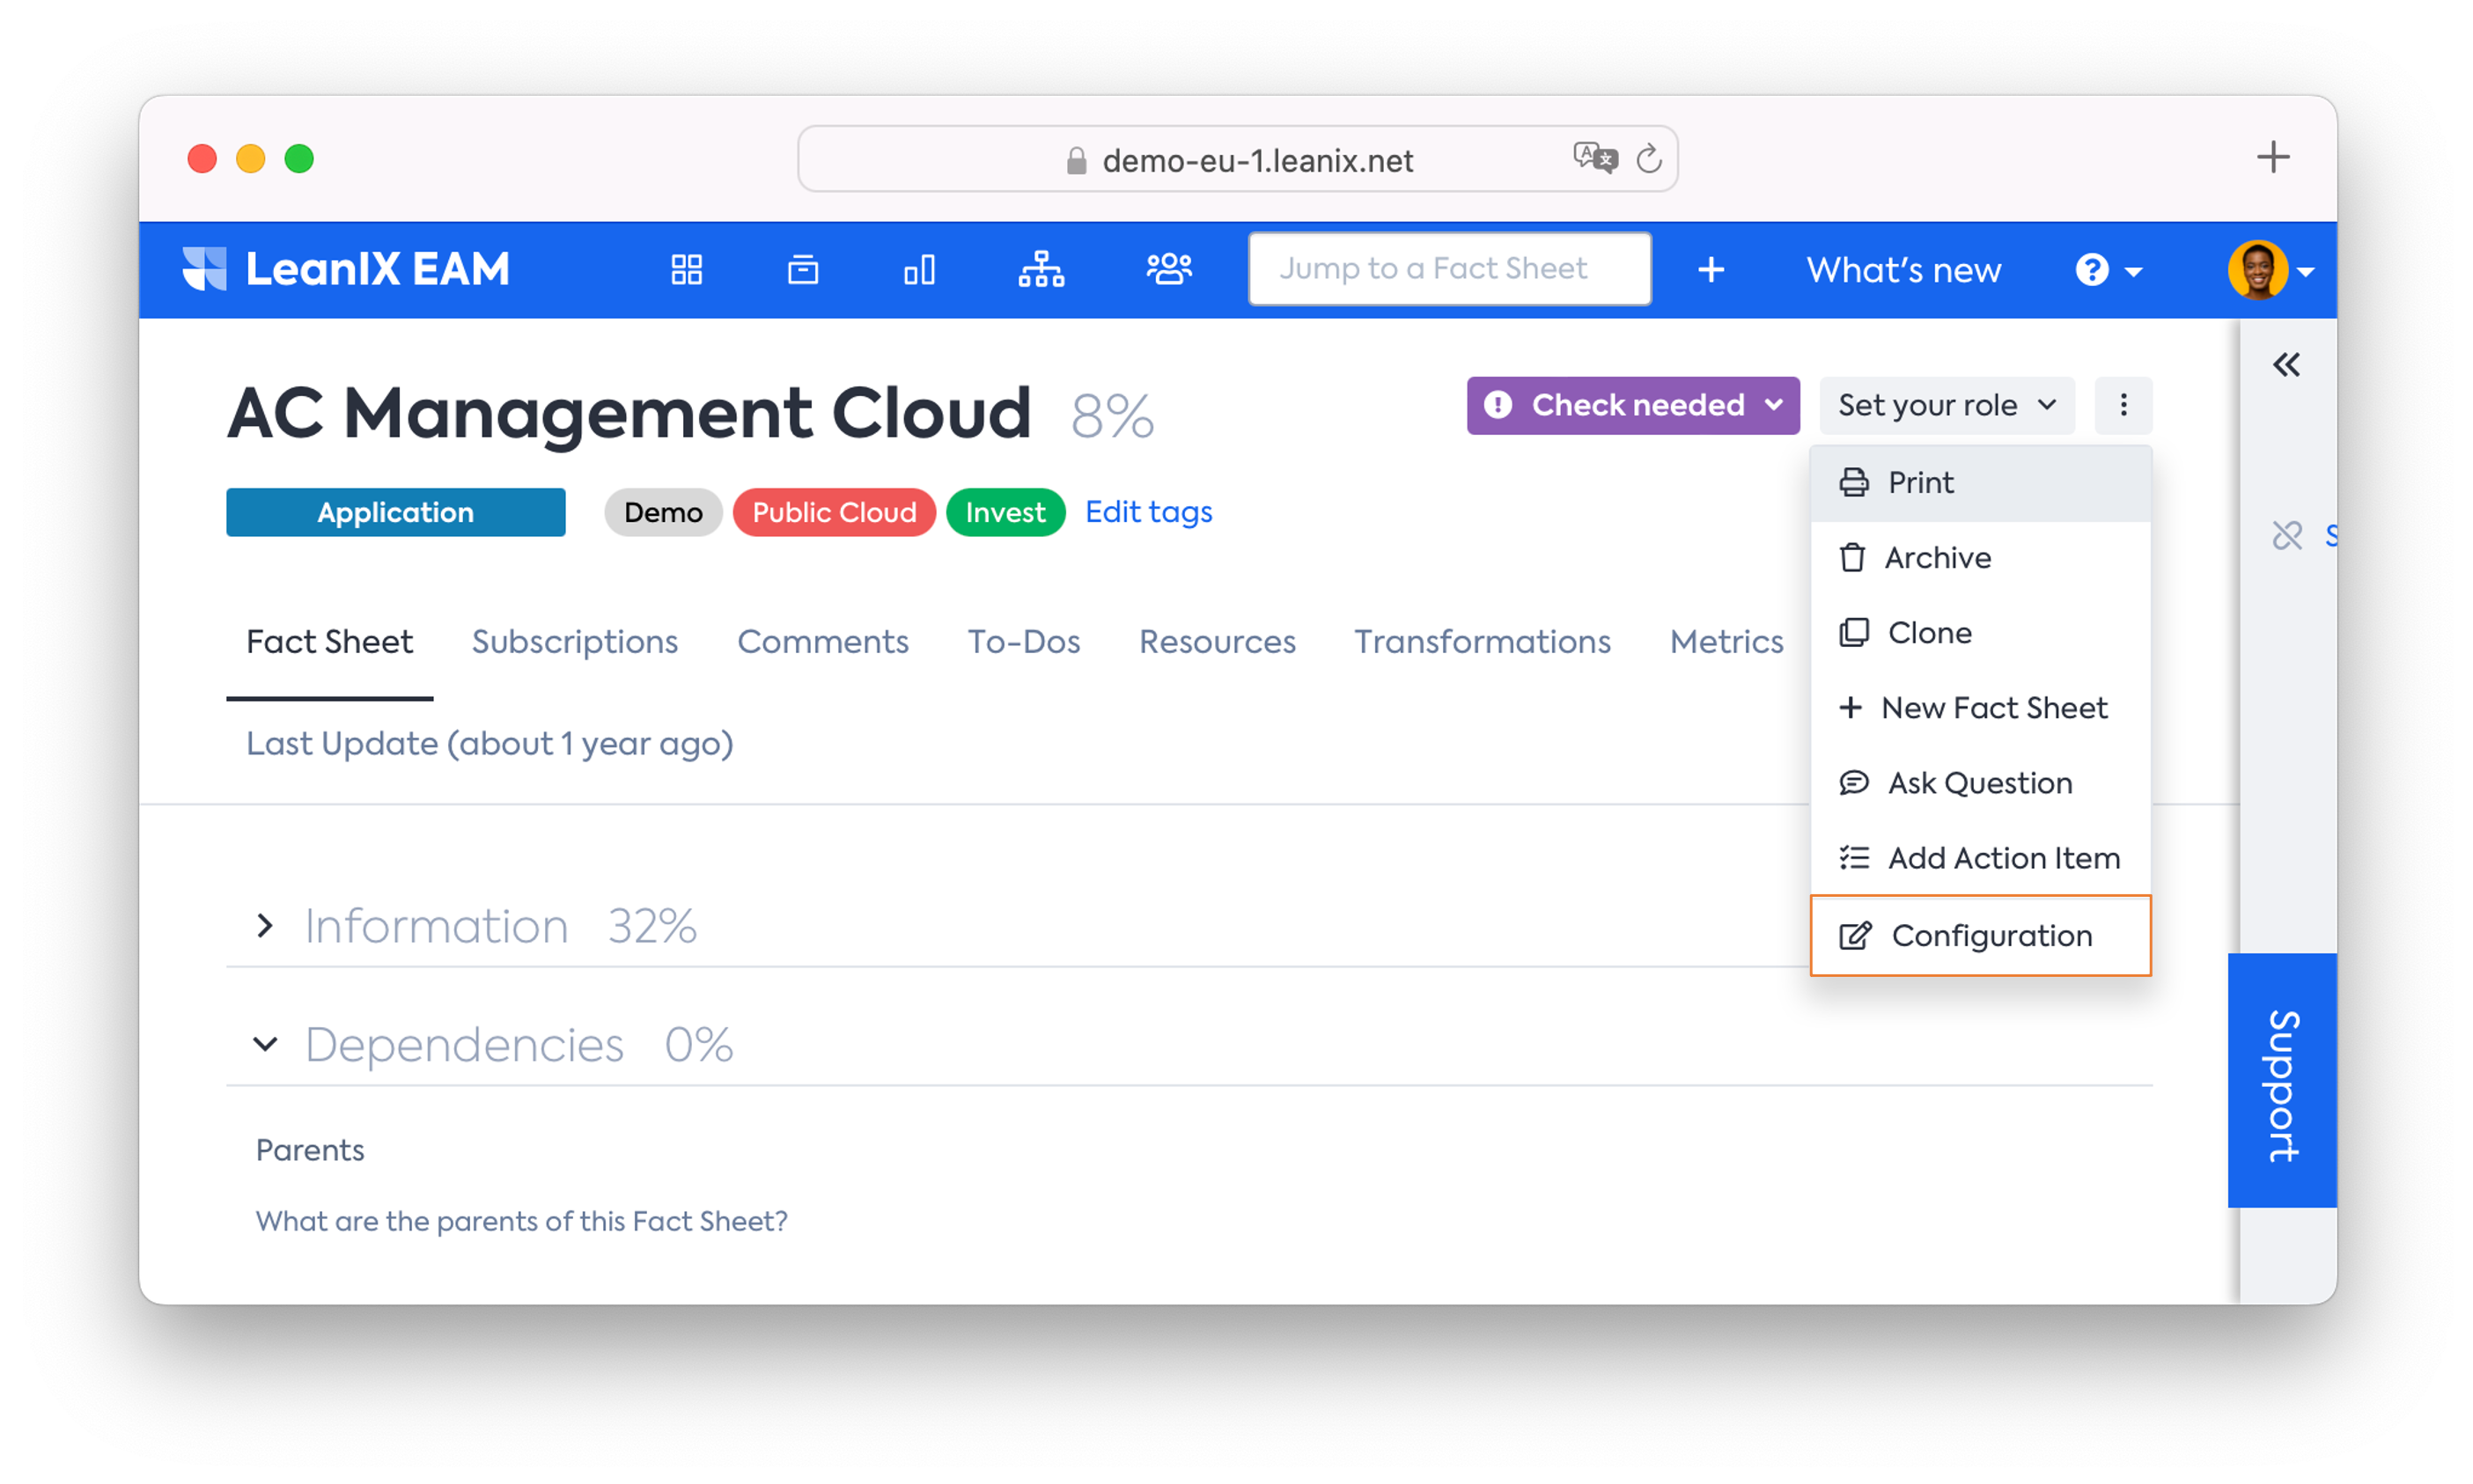Choose Add Action Item from the menu
Viewport: 2473px width, 1484px height.
click(1980, 858)
